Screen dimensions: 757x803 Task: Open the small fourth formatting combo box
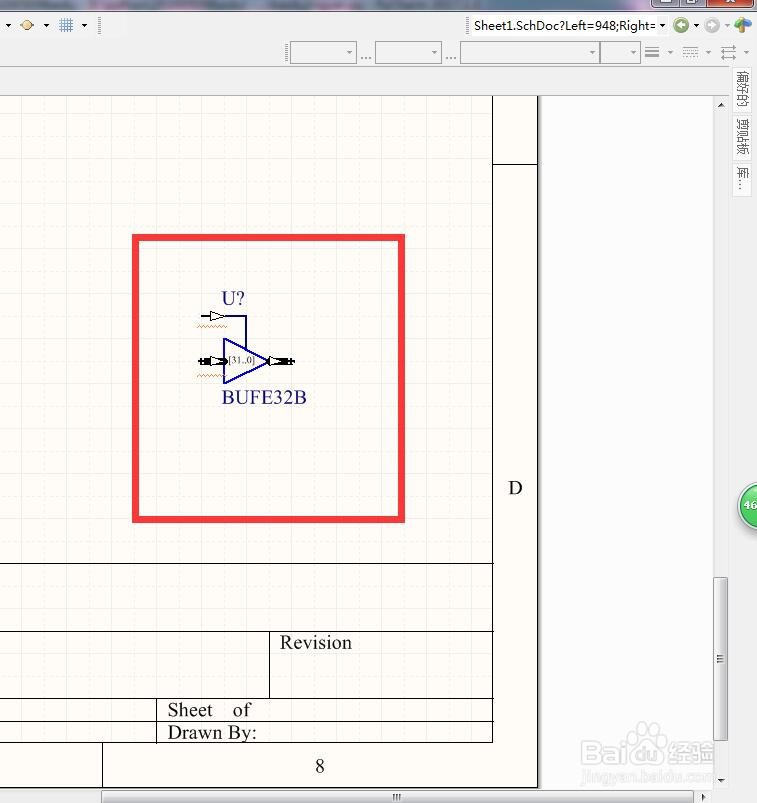pos(620,52)
